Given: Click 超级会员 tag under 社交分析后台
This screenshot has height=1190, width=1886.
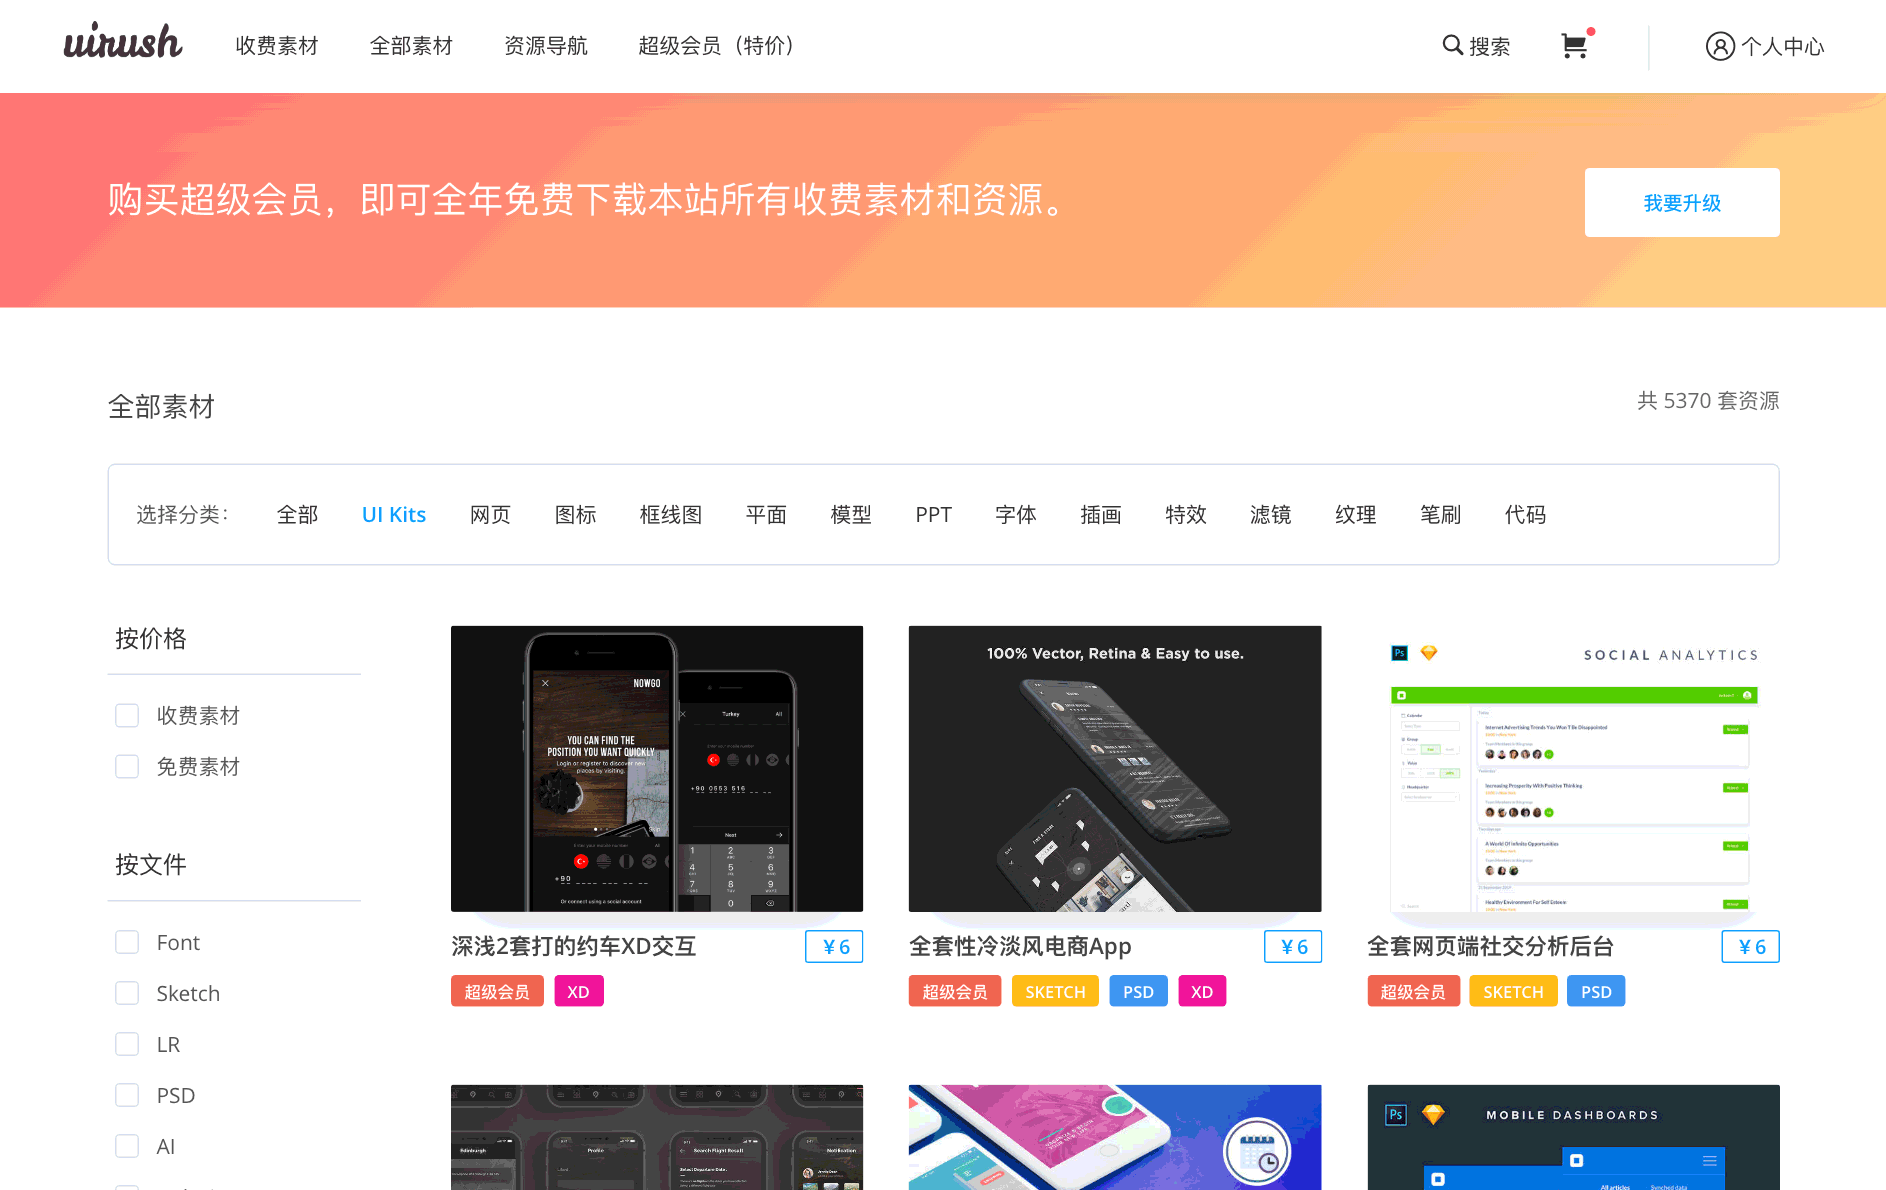Looking at the screenshot, I should [1413, 992].
